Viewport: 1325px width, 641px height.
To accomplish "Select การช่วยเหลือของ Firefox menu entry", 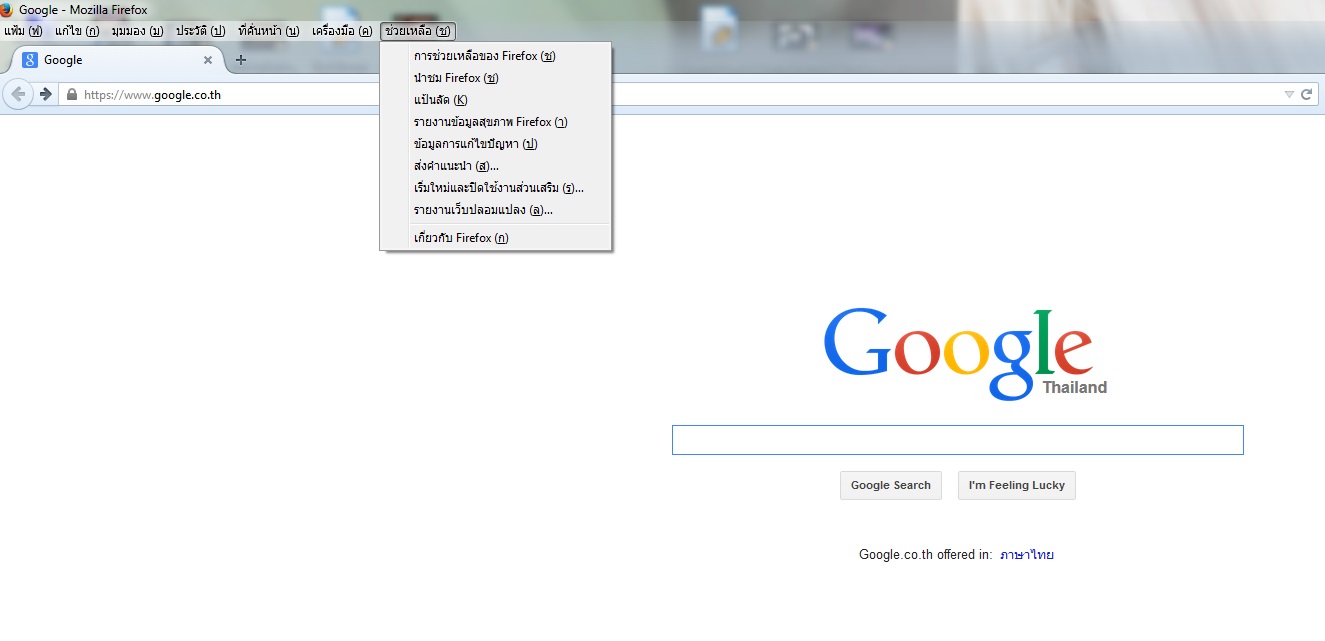I will tap(496, 56).
